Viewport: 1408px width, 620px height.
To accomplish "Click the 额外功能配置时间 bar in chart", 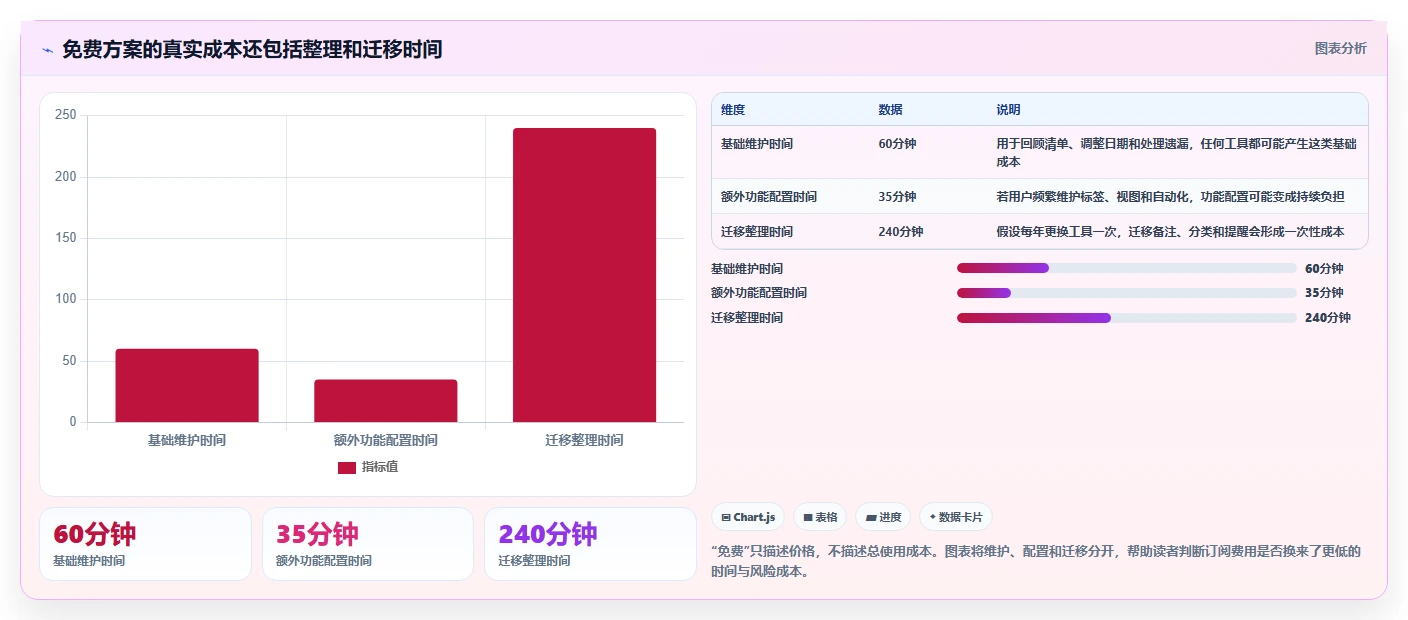I will click(386, 401).
